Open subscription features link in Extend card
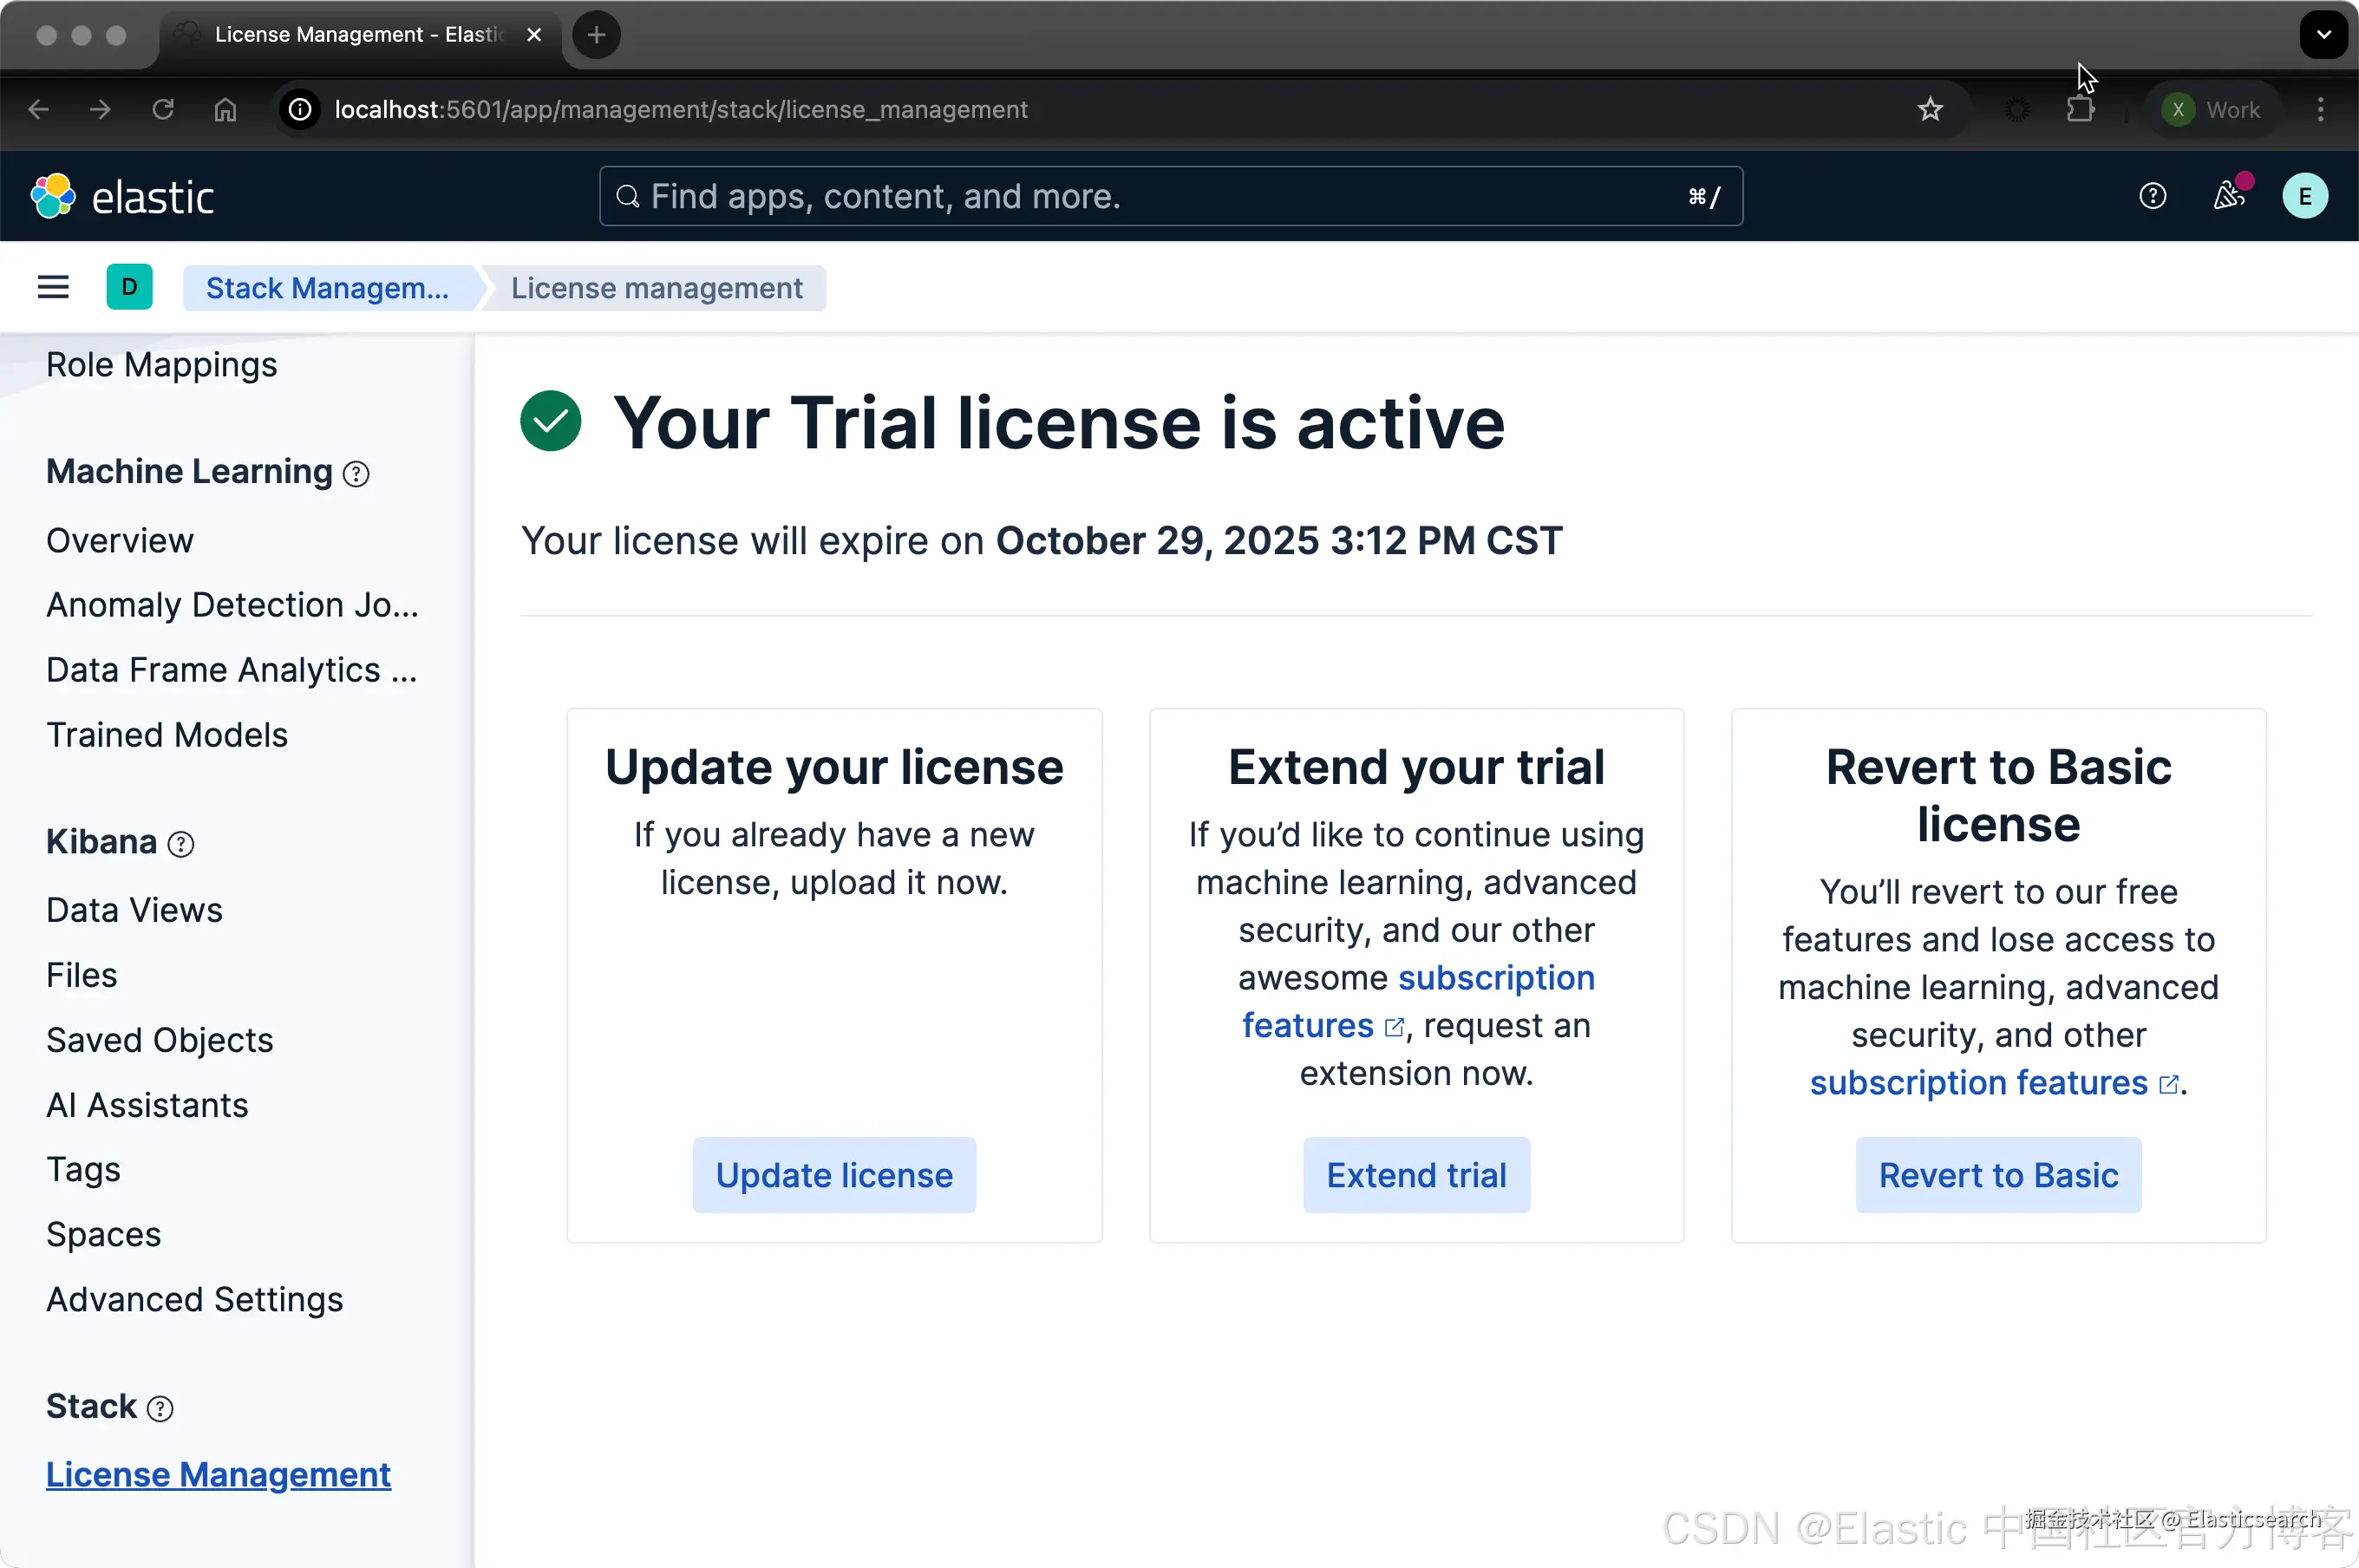Image resolution: width=2359 pixels, height=1568 pixels. (1417, 1002)
